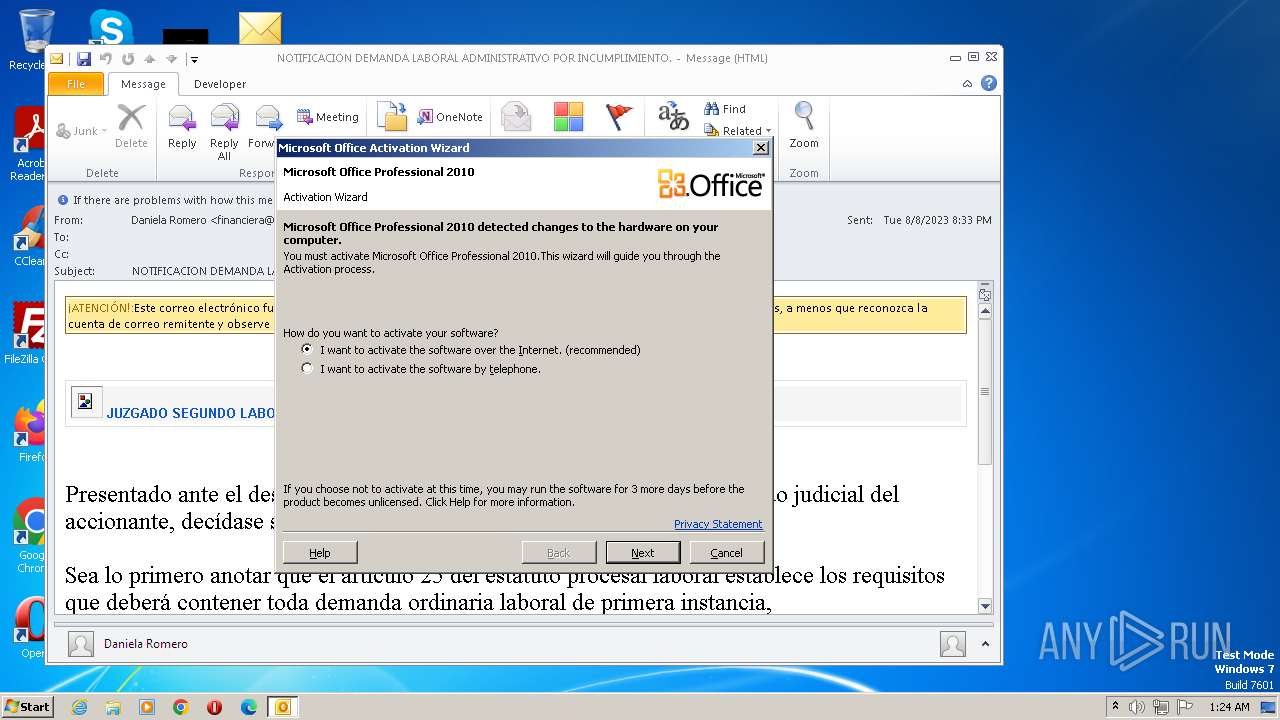Open Windows Explorer folder in taskbar

tap(113, 707)
